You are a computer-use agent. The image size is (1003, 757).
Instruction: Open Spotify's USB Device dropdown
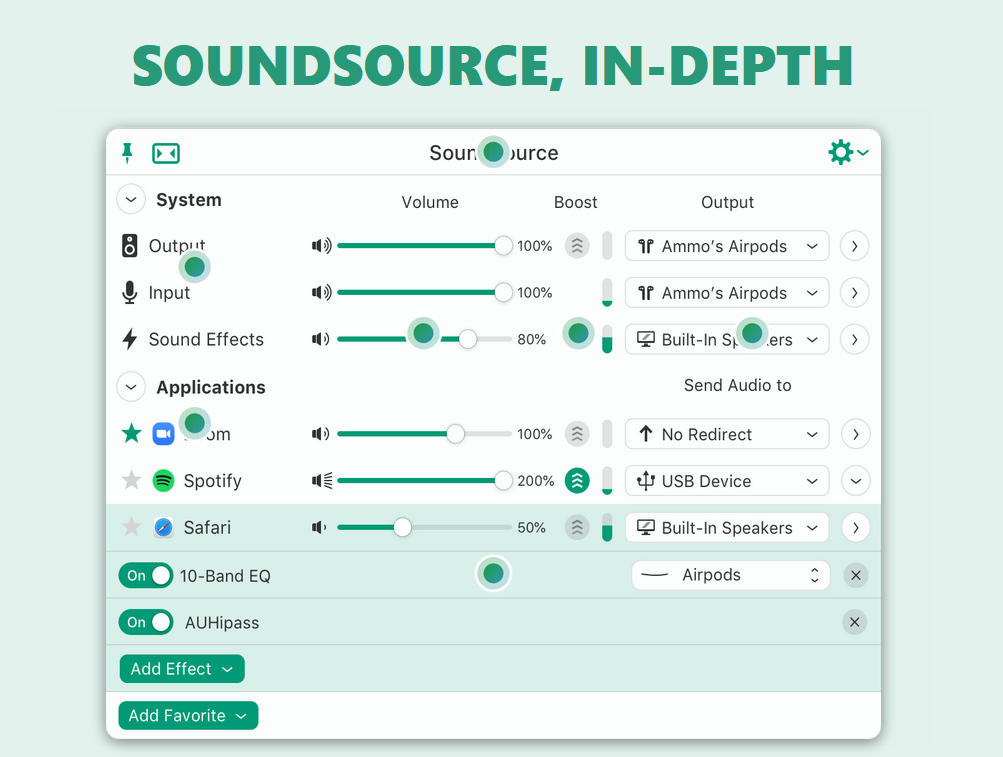pos(727,481)
